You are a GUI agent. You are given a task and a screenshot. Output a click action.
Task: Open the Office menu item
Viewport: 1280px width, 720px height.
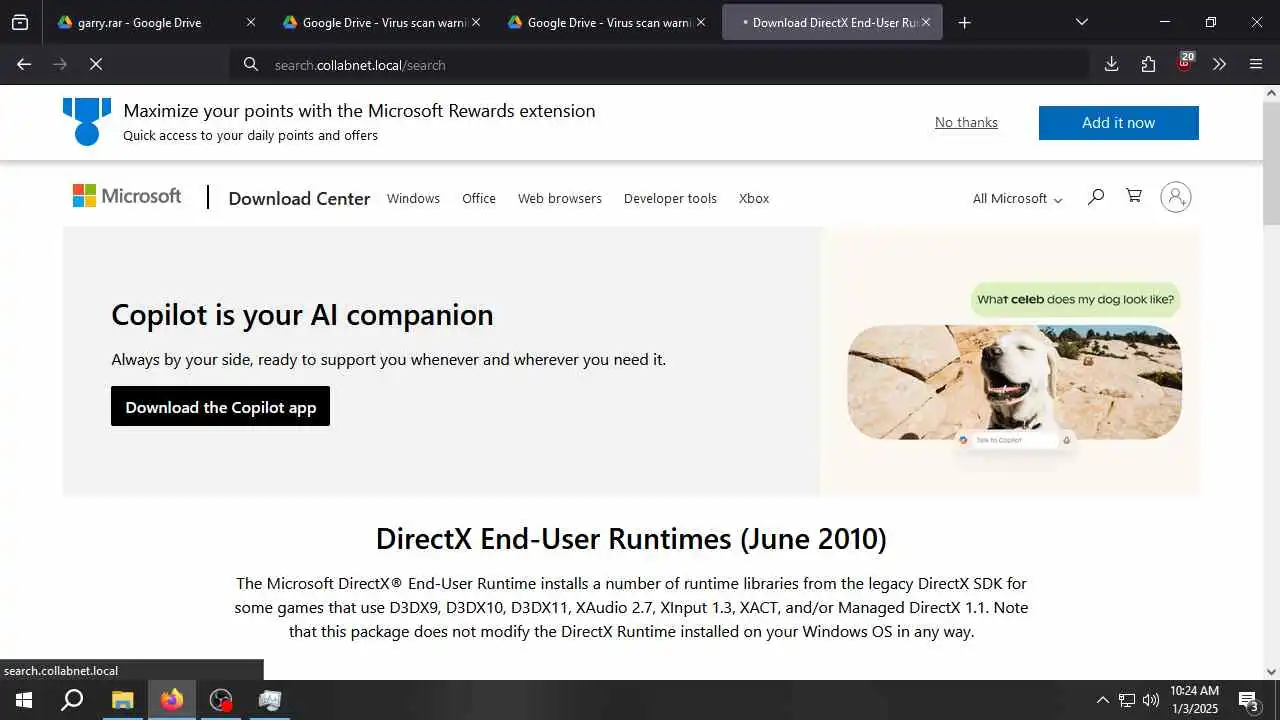(x=479, y=198)
